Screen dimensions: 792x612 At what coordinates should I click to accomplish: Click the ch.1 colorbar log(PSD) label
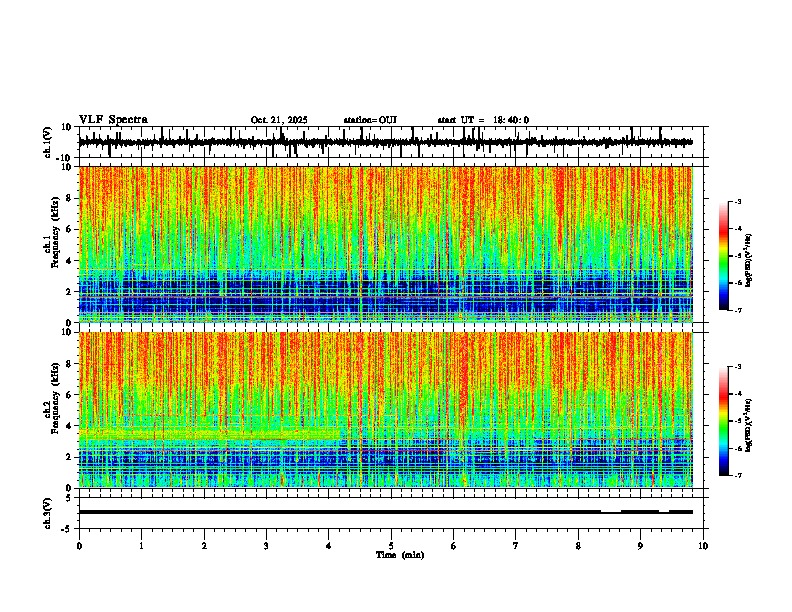tap(748, 260)
